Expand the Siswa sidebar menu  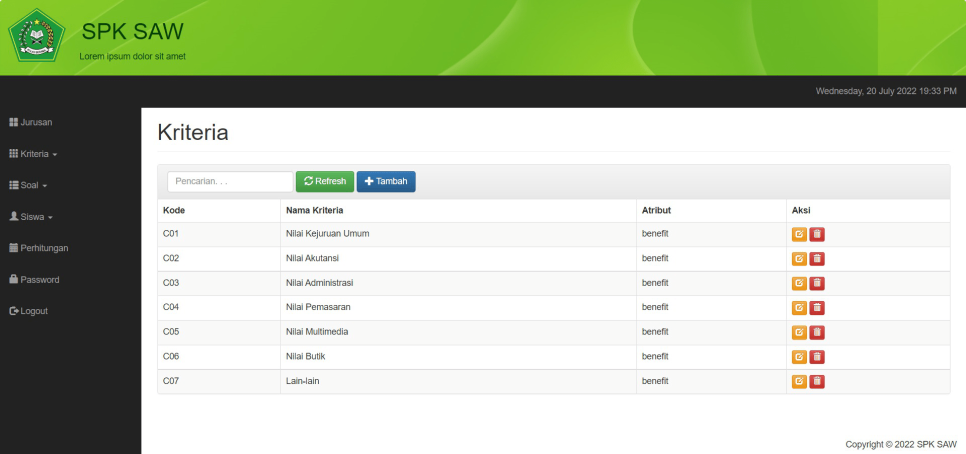[31, 216]
